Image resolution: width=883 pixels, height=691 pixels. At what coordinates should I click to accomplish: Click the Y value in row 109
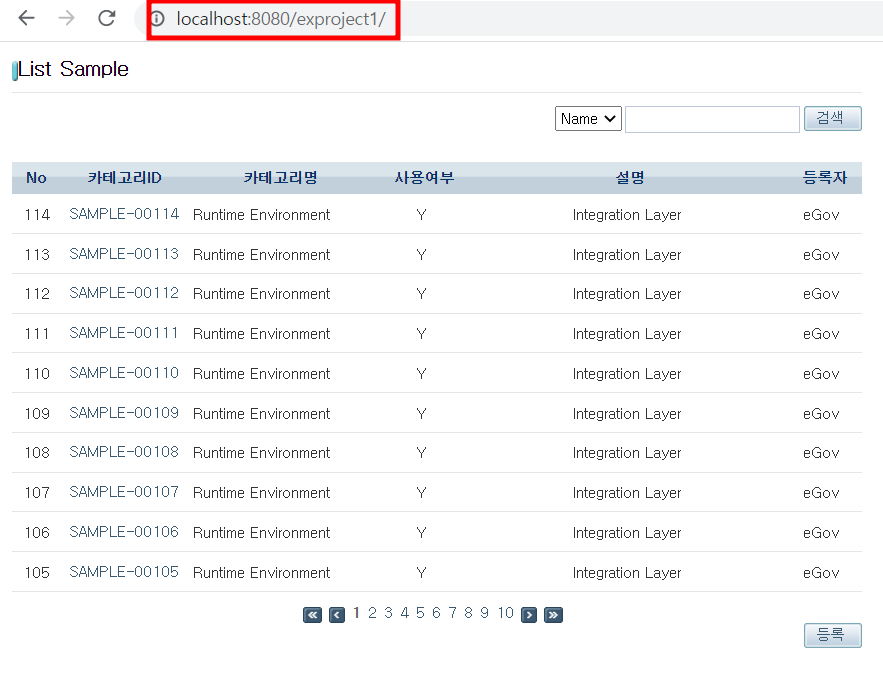tap(421, 414)
